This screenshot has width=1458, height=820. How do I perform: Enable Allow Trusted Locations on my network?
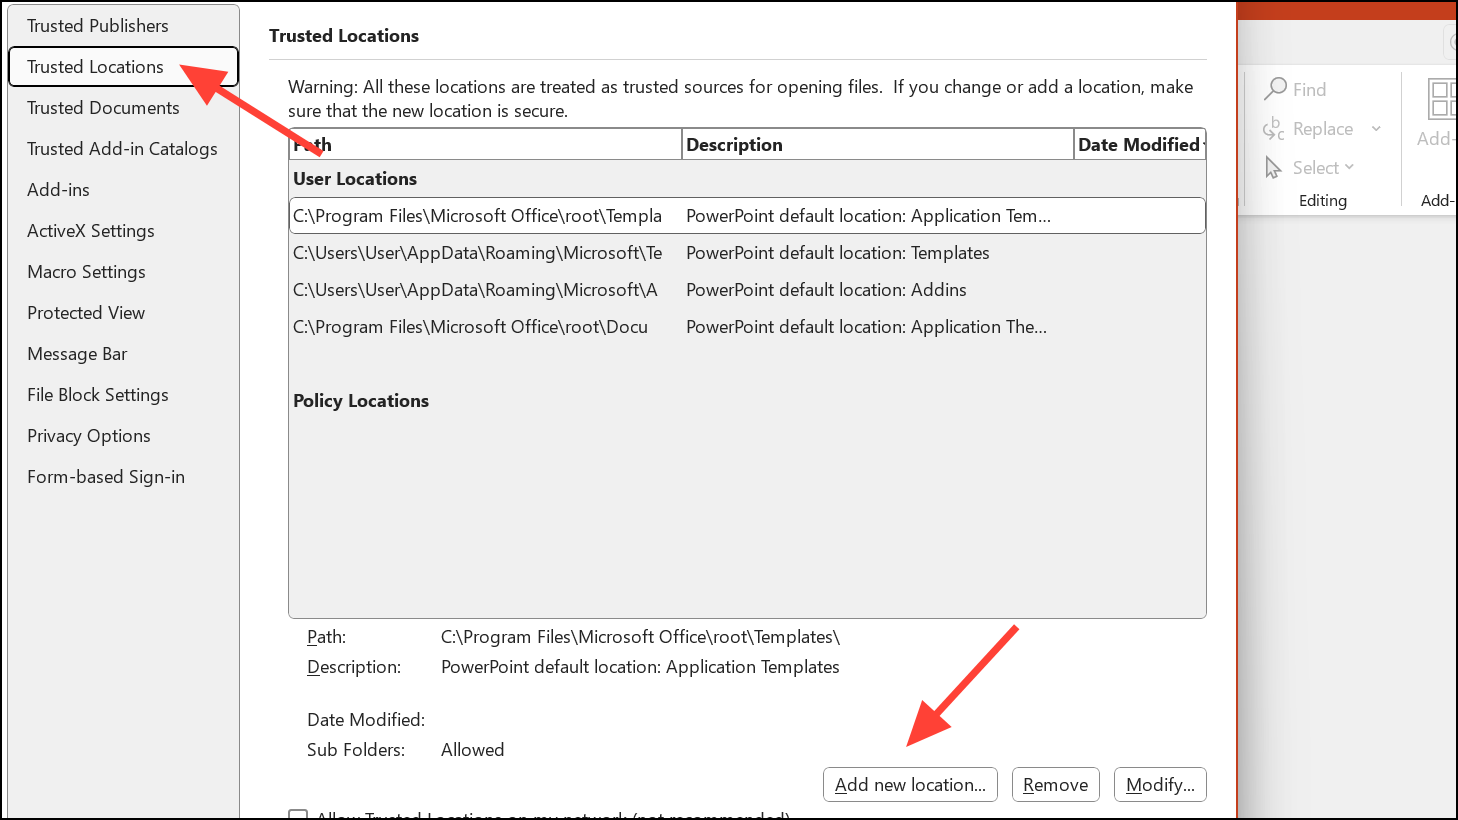point(298,816)
